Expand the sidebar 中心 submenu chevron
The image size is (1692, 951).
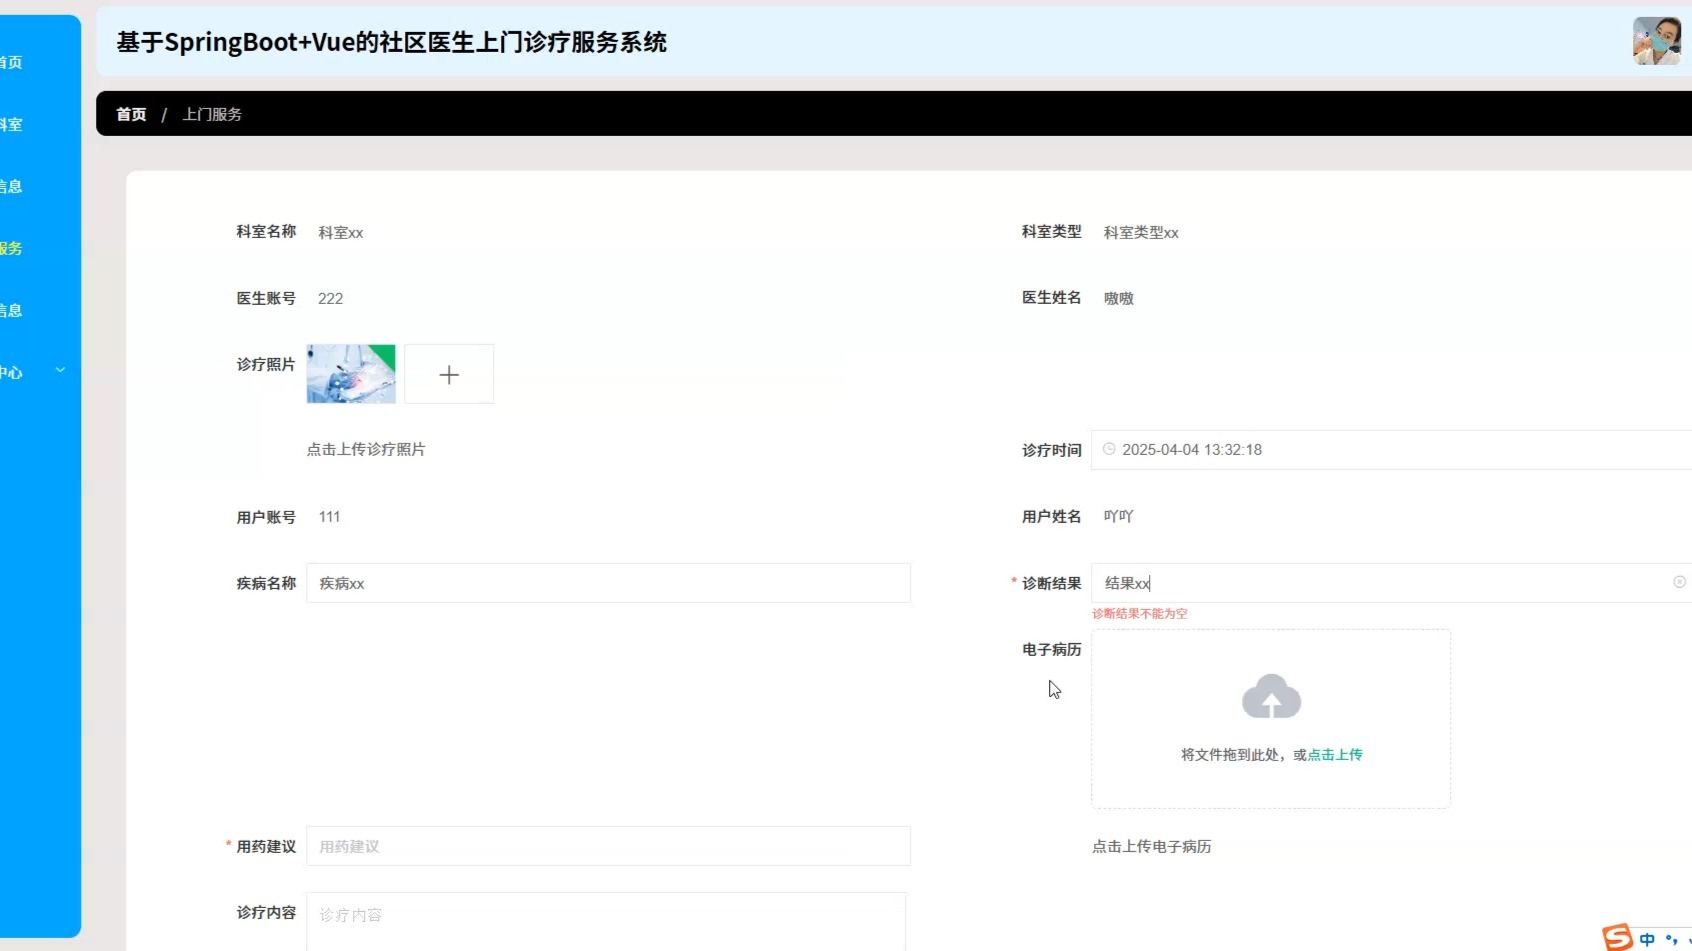(60, 370)
